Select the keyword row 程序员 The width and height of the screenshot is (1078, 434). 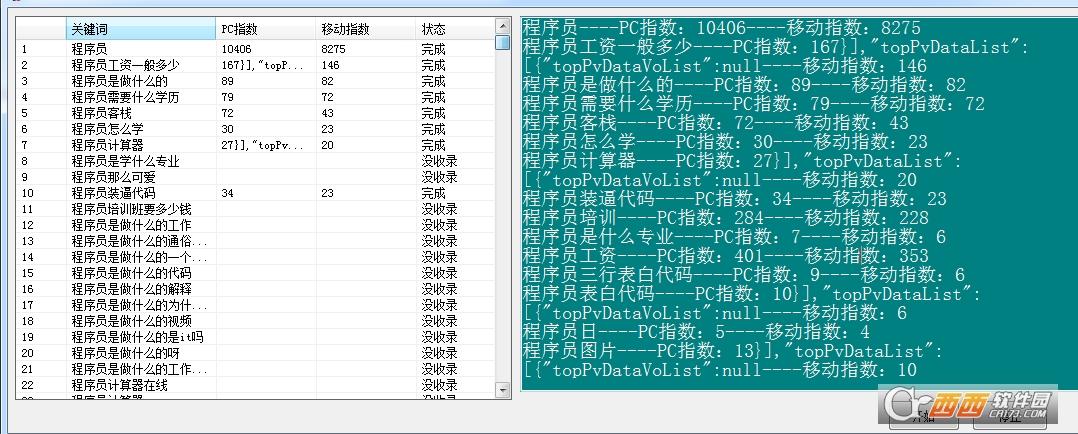[255, 49]
